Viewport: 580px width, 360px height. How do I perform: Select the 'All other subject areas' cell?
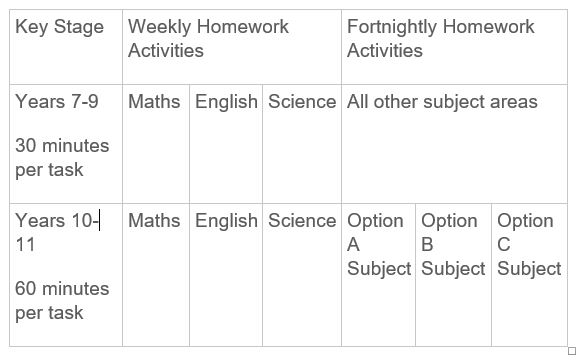coord(454,144)
